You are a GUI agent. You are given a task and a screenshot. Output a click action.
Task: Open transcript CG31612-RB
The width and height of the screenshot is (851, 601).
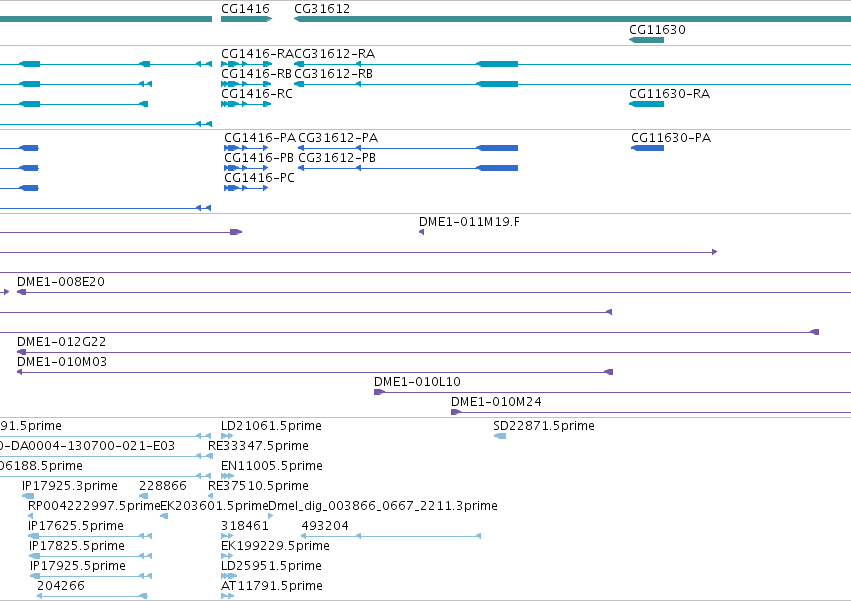(572, 84)
